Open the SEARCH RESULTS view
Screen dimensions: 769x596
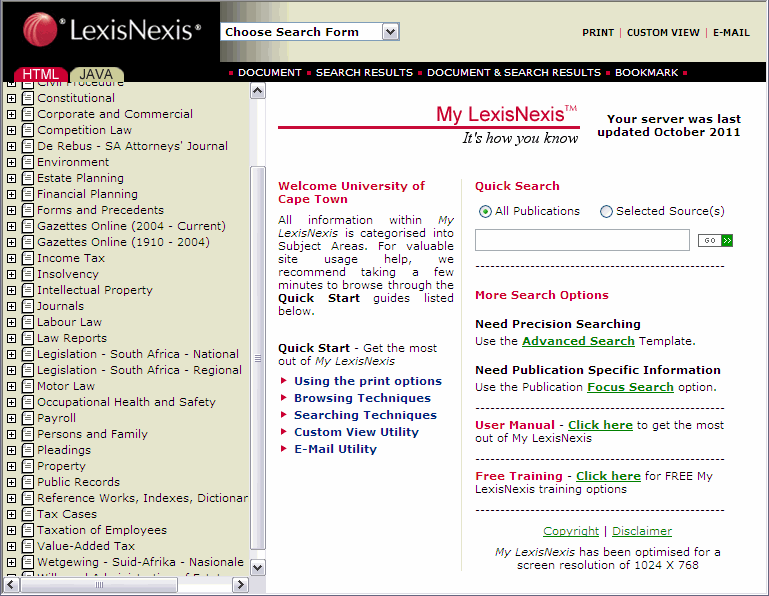click(364, 73)
